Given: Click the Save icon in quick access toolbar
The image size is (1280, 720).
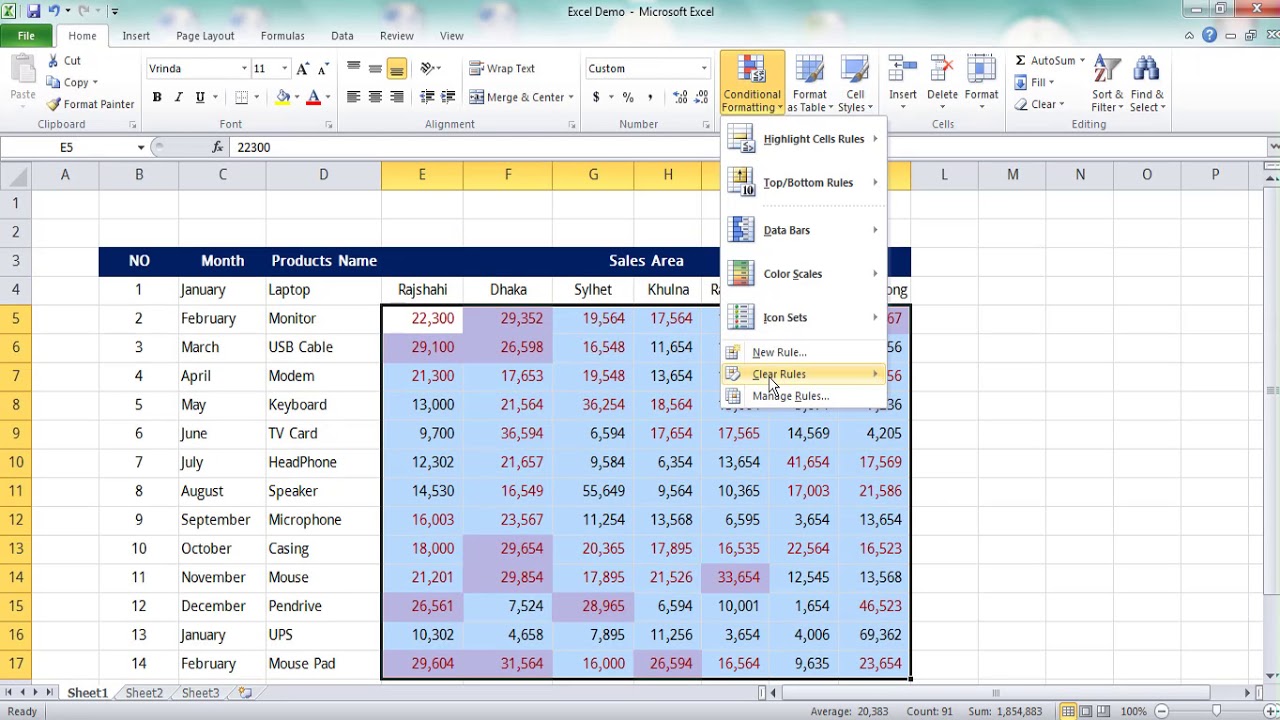Looking at the screenshot, I should [x=34, y=11].
